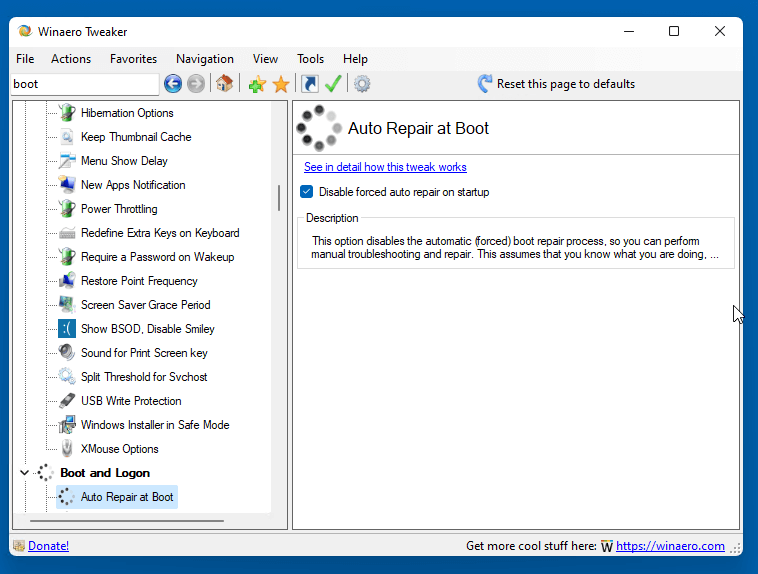Click the New Apps Notification icon

67,185
